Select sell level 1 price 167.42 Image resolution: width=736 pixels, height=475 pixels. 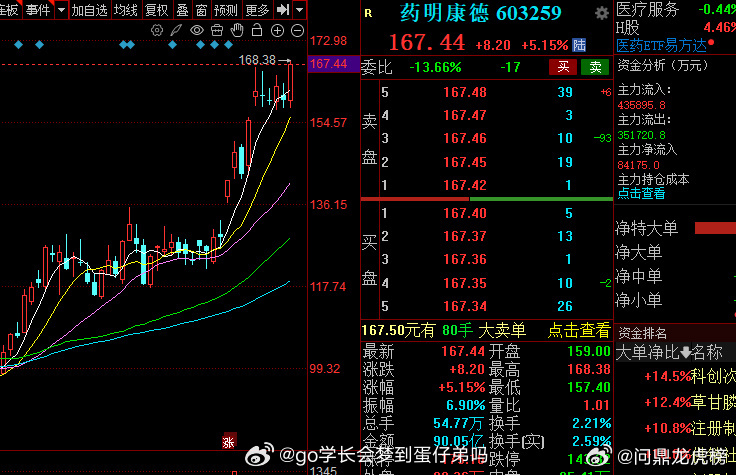[465, 185]
